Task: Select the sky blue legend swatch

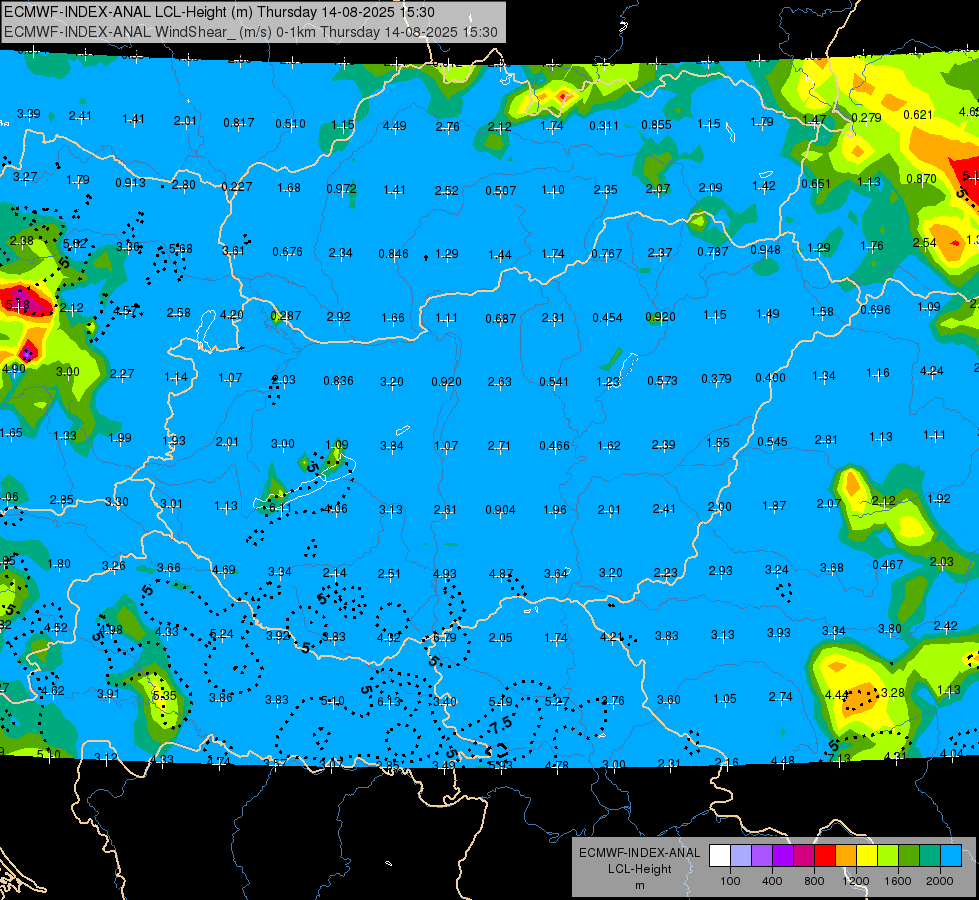Action: tap(951, 856)
